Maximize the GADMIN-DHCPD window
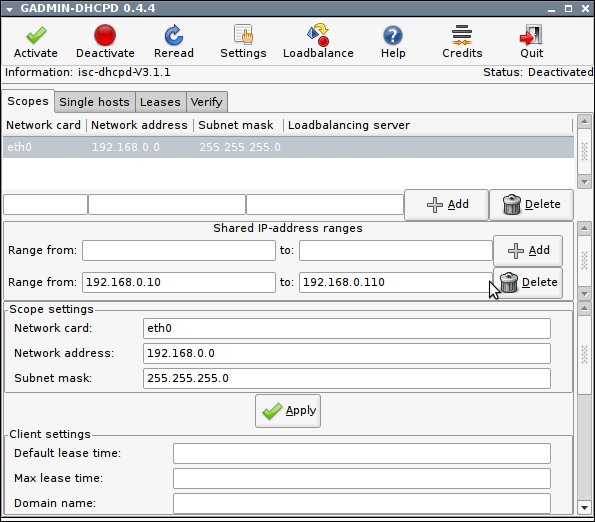This screenshot has width=595, height=522. click(568, 9)
